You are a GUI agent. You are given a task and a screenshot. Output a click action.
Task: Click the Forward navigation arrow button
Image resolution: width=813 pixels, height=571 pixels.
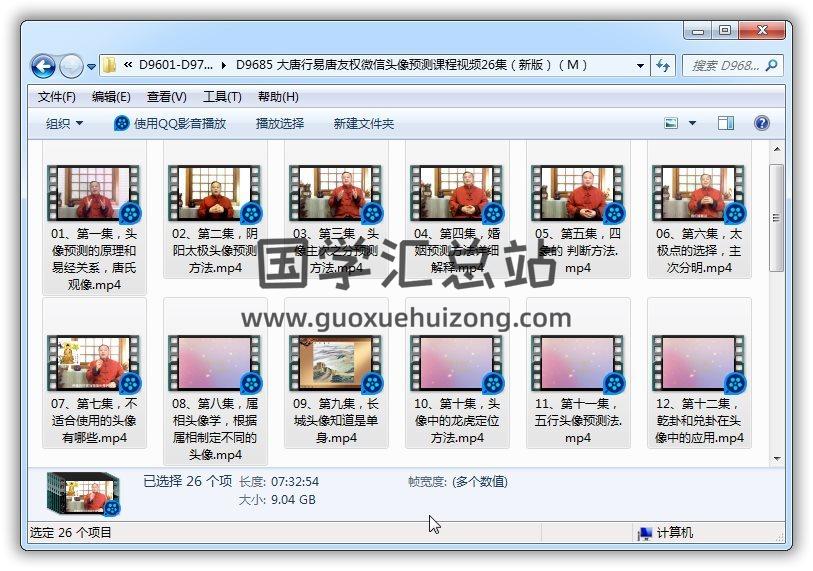pyautogui.click(x=71, y=67)
